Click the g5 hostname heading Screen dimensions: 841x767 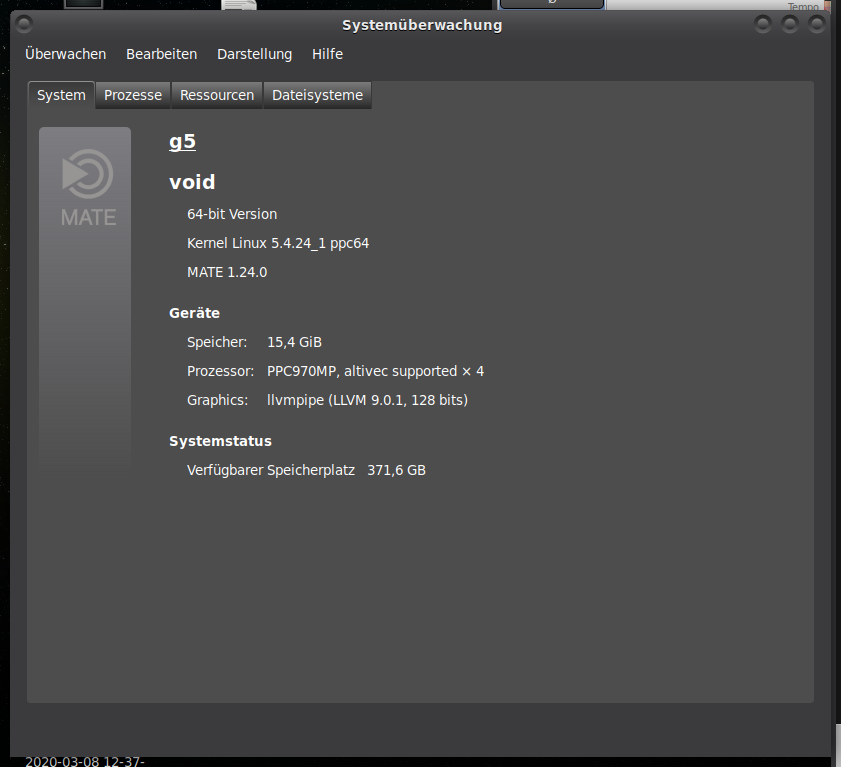pos(182,142)
